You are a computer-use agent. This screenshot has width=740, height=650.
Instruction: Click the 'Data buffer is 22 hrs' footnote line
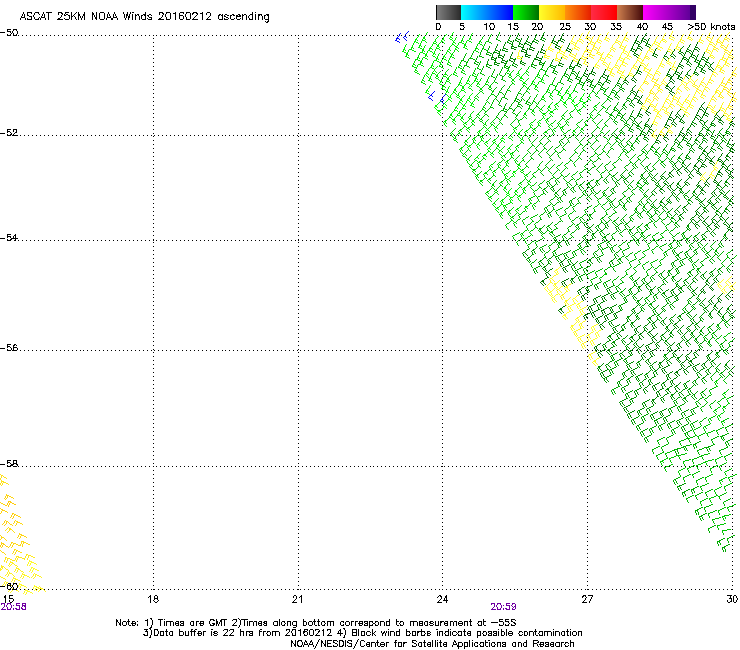362,633
